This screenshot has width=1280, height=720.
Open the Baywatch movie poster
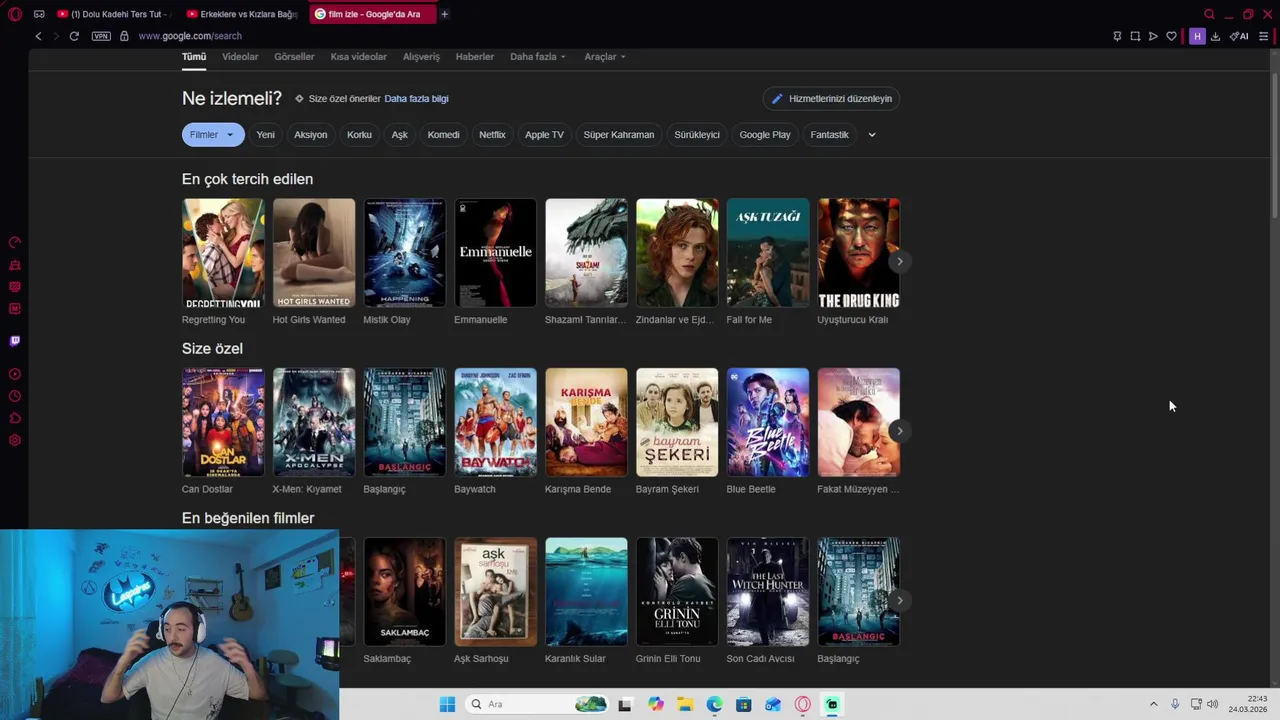coord(495,422)
